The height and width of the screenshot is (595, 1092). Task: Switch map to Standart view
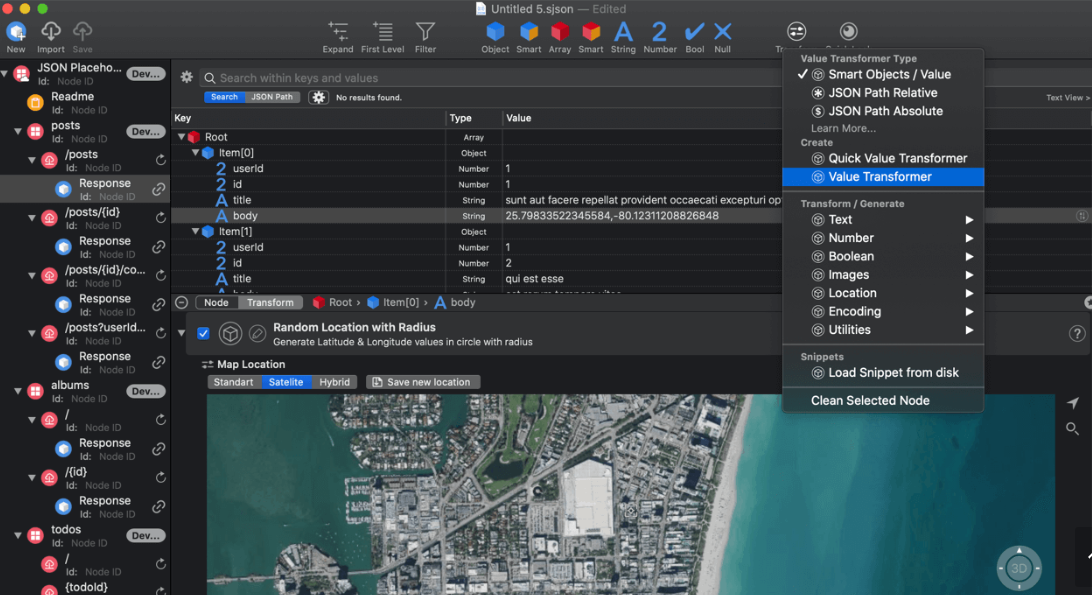click(x=234, y=382)
